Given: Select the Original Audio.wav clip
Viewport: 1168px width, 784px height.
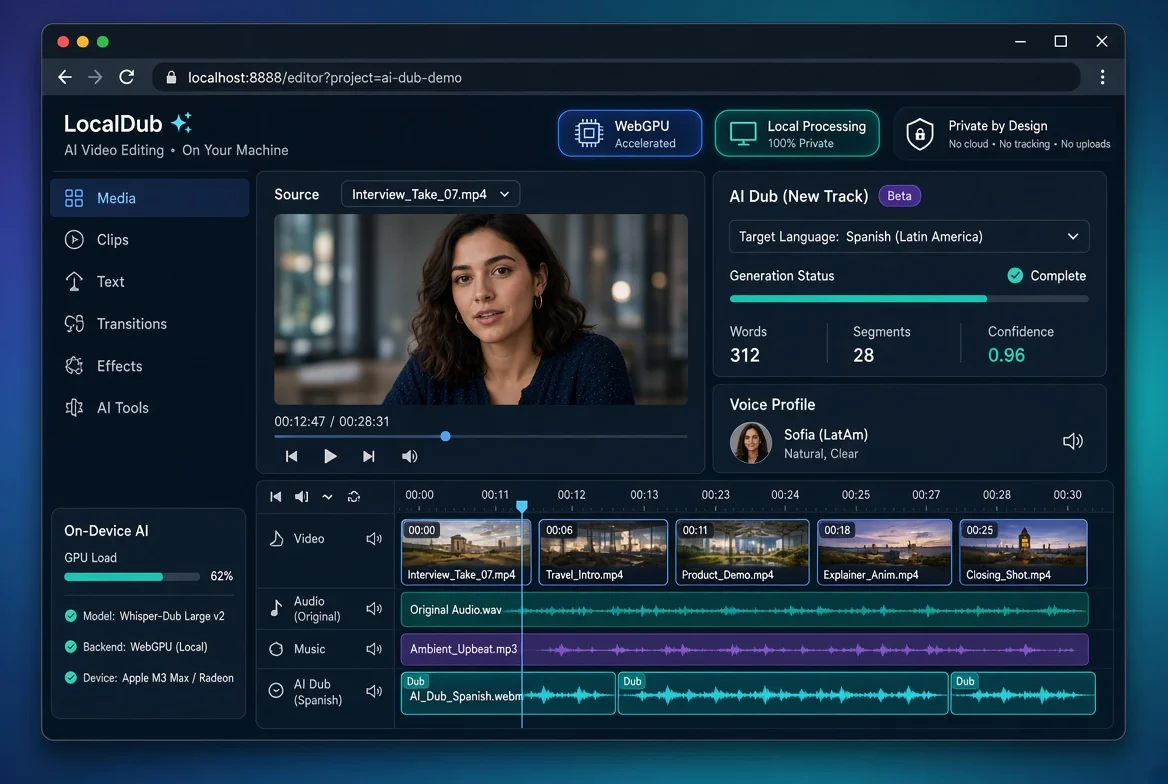Looking at the screenshot, I should click(745, 610).
